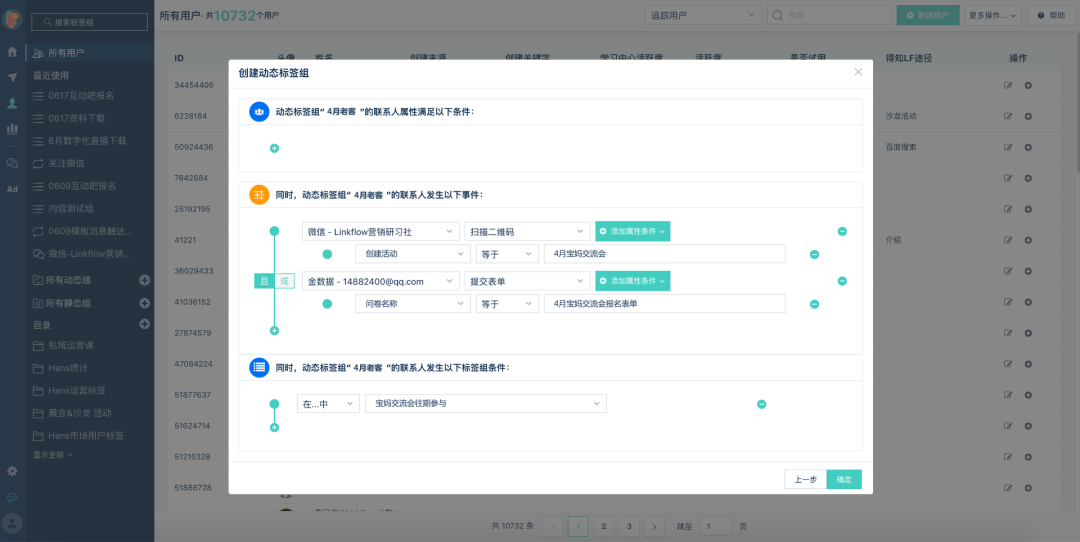This screenshot has height=542, width=1080.
Task: Remove the 宝妈交流会往期参与 tag group condition
Action: (x=761, y=404)
